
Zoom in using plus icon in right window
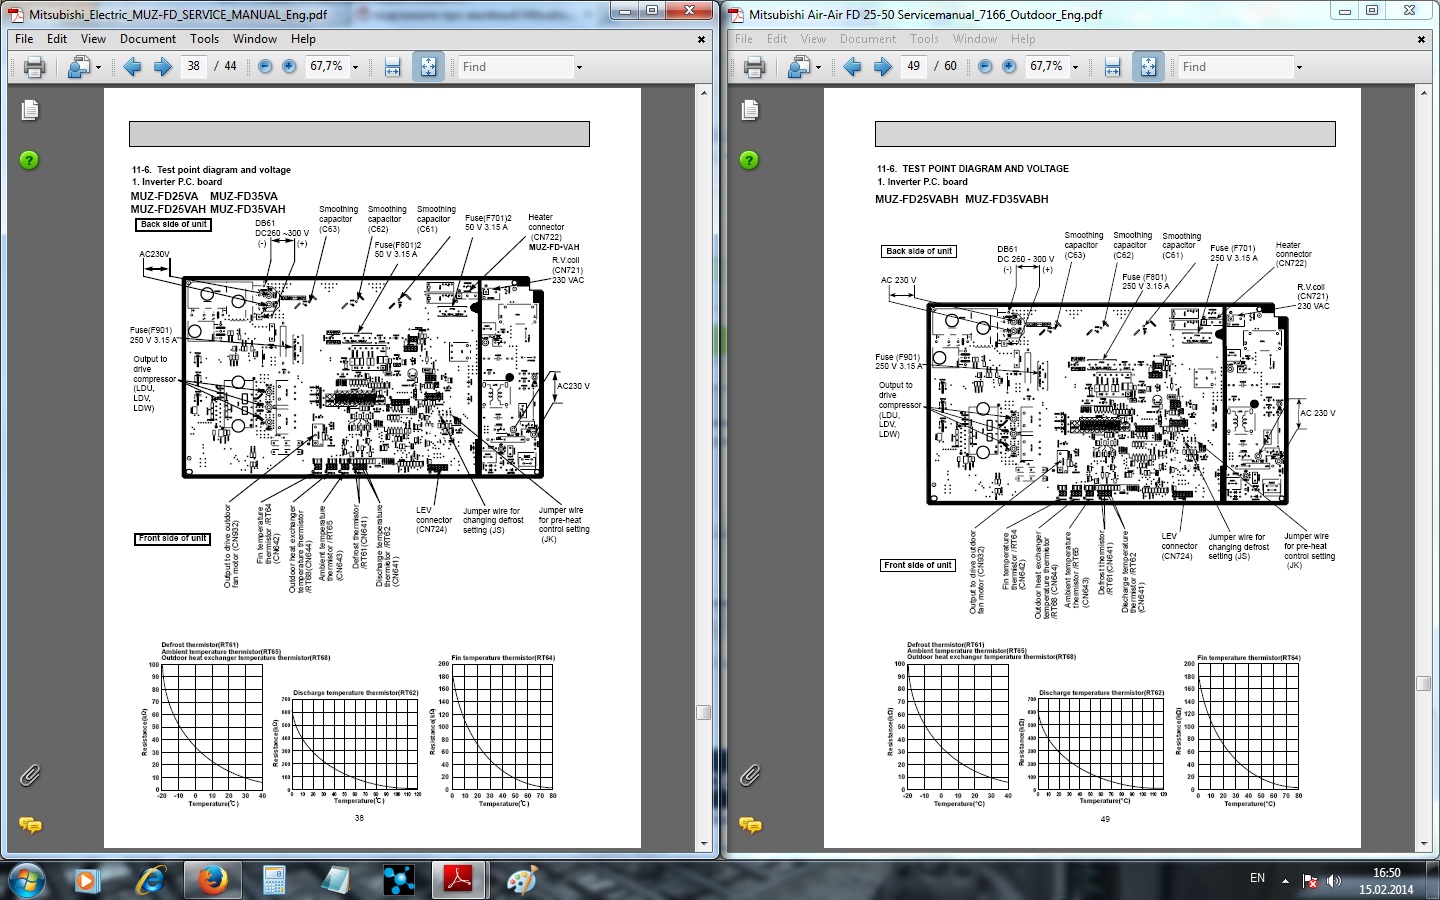point(1009,67)
